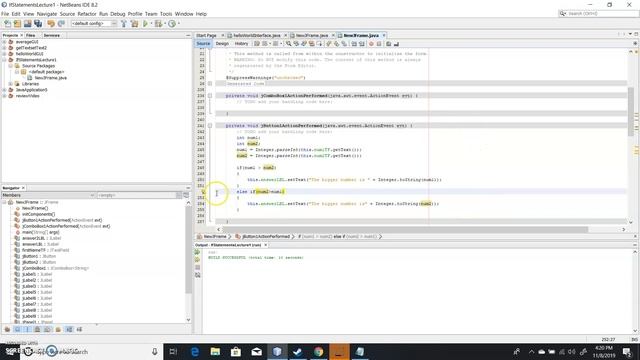Switch to the Services tab

click(x=52, y=35)
